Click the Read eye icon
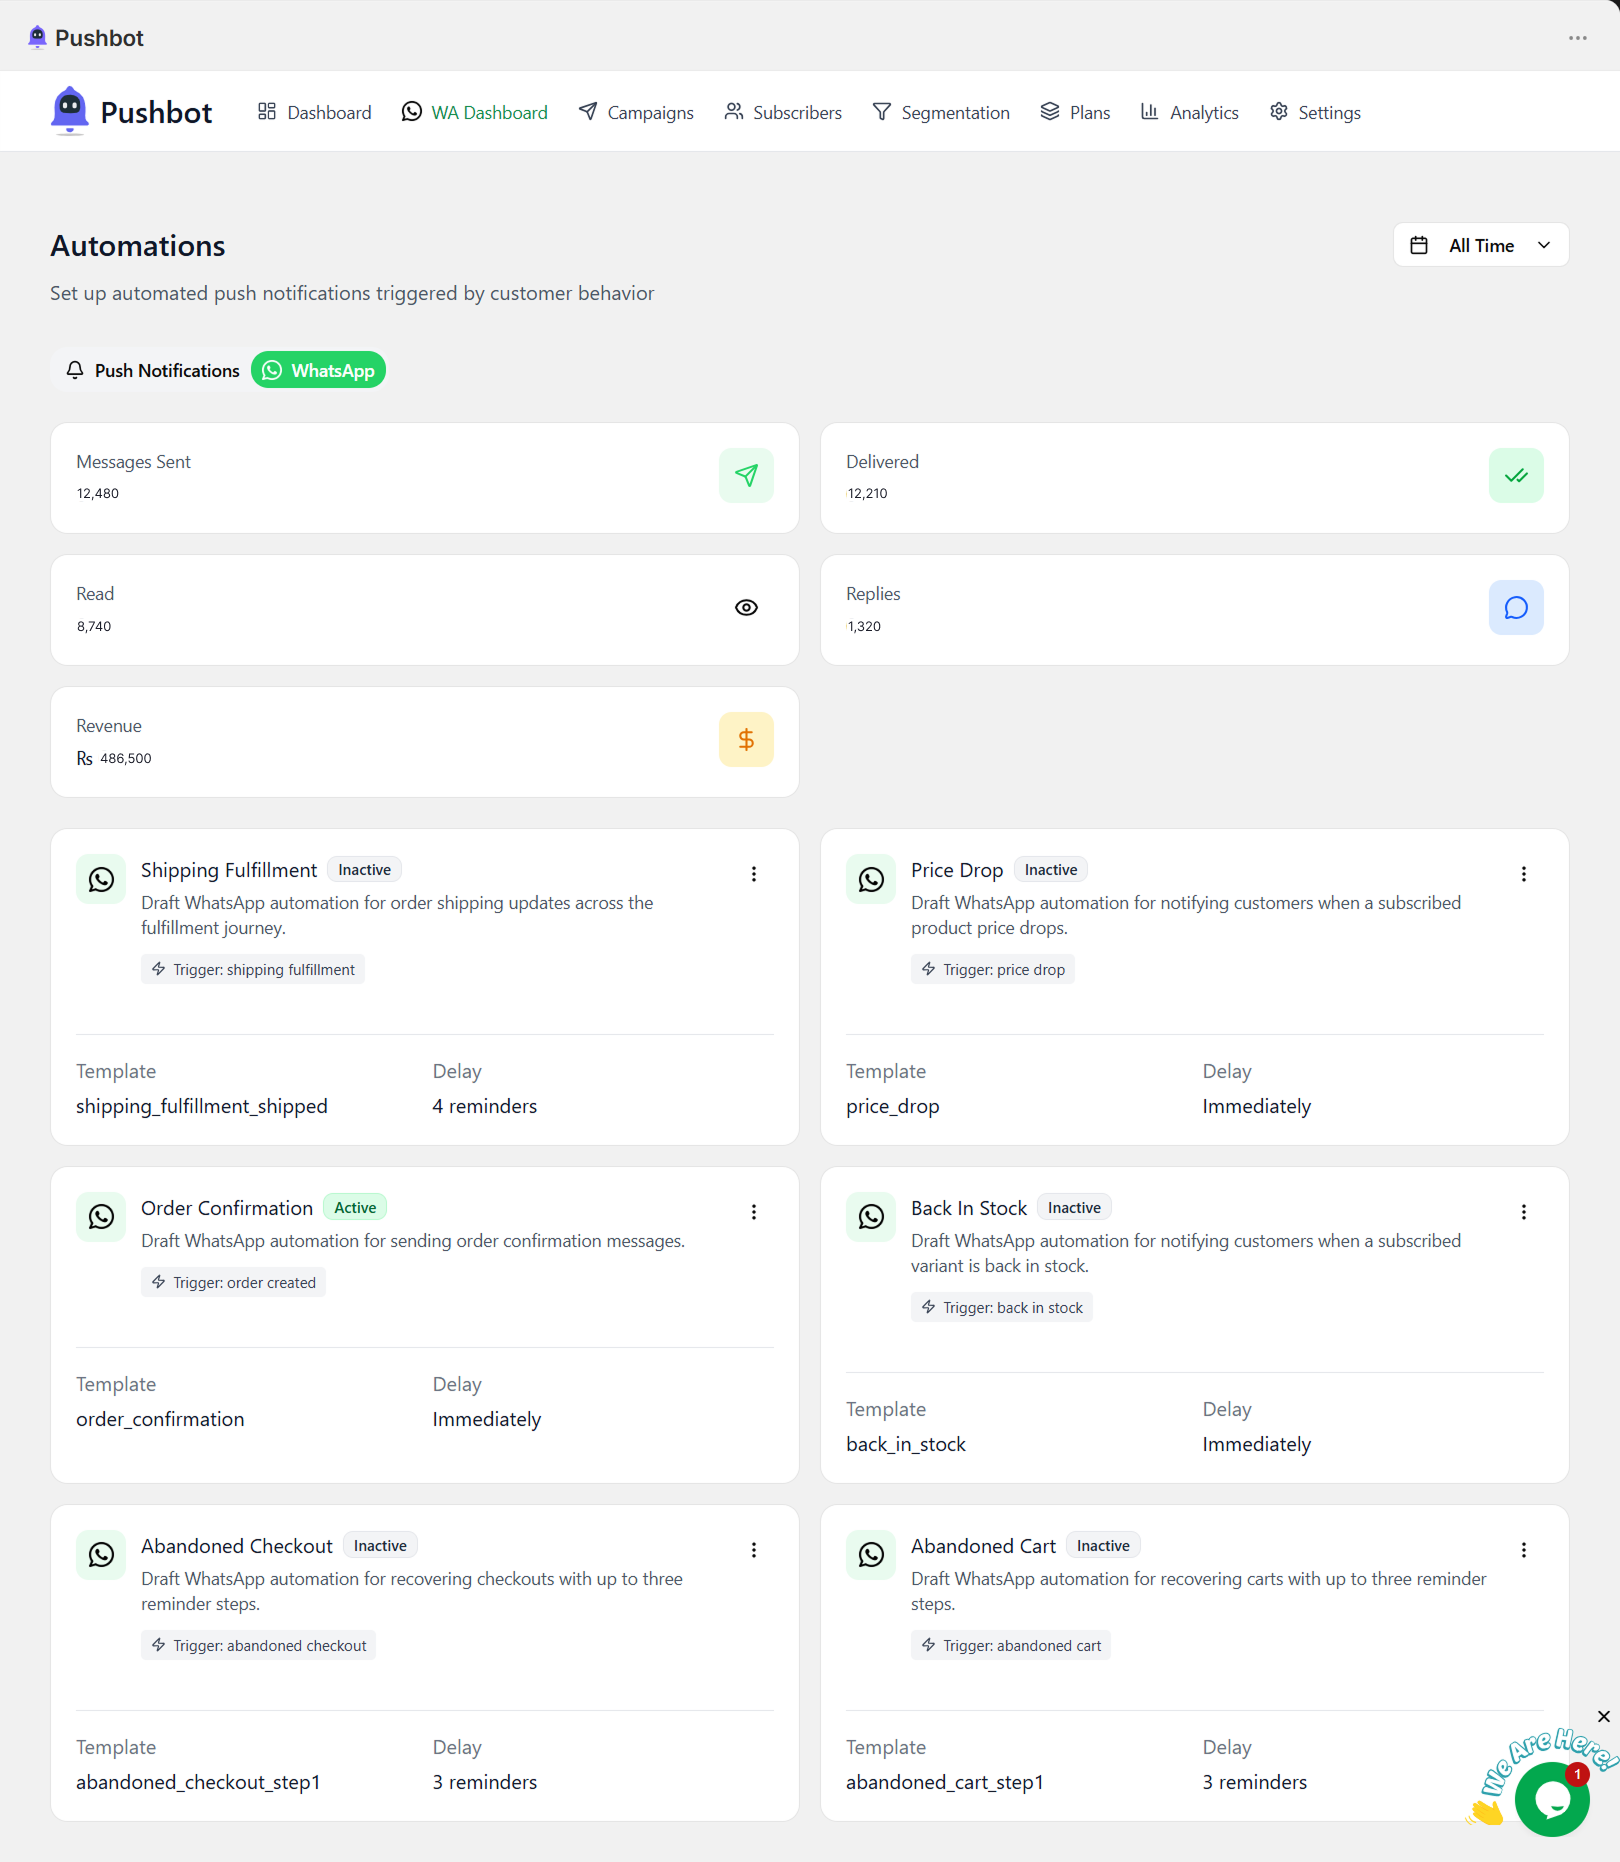1620x1862 pixels. (x=746, y=608)
